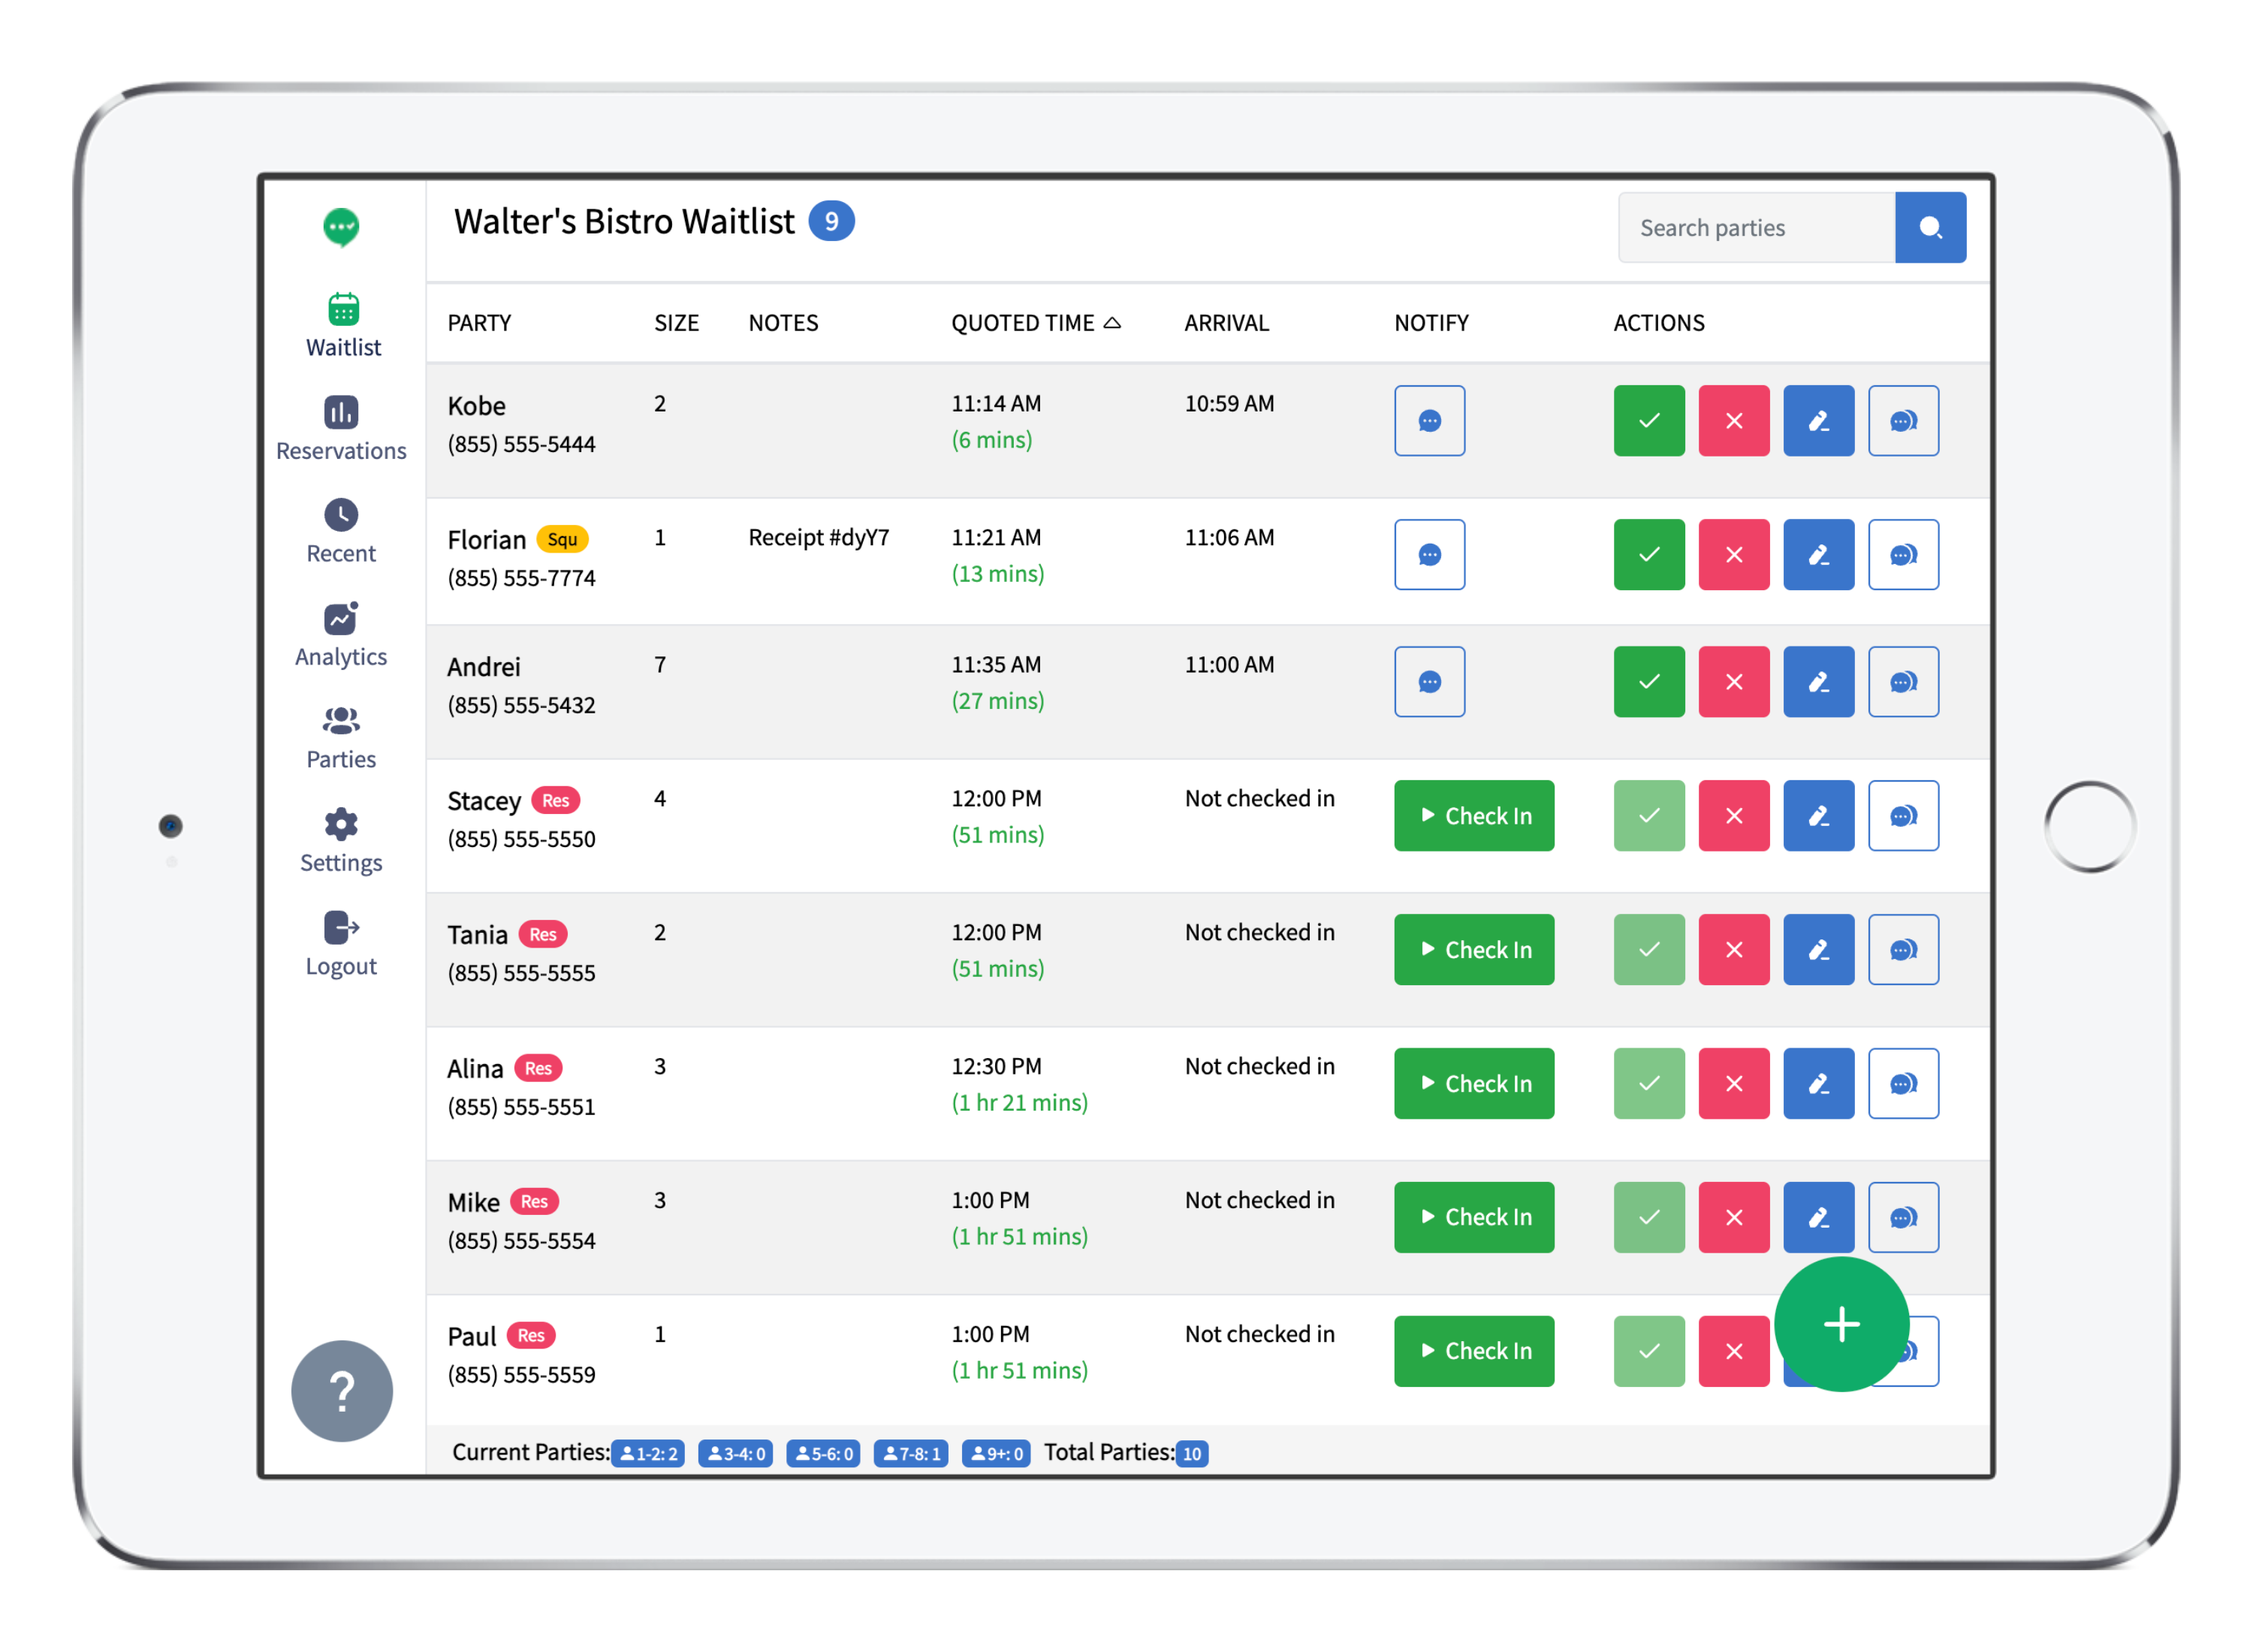The image size is (2253, 1652).
Task: Check in Paul's reservation
Action: pyautogui.click(x=1475, y=1352)
